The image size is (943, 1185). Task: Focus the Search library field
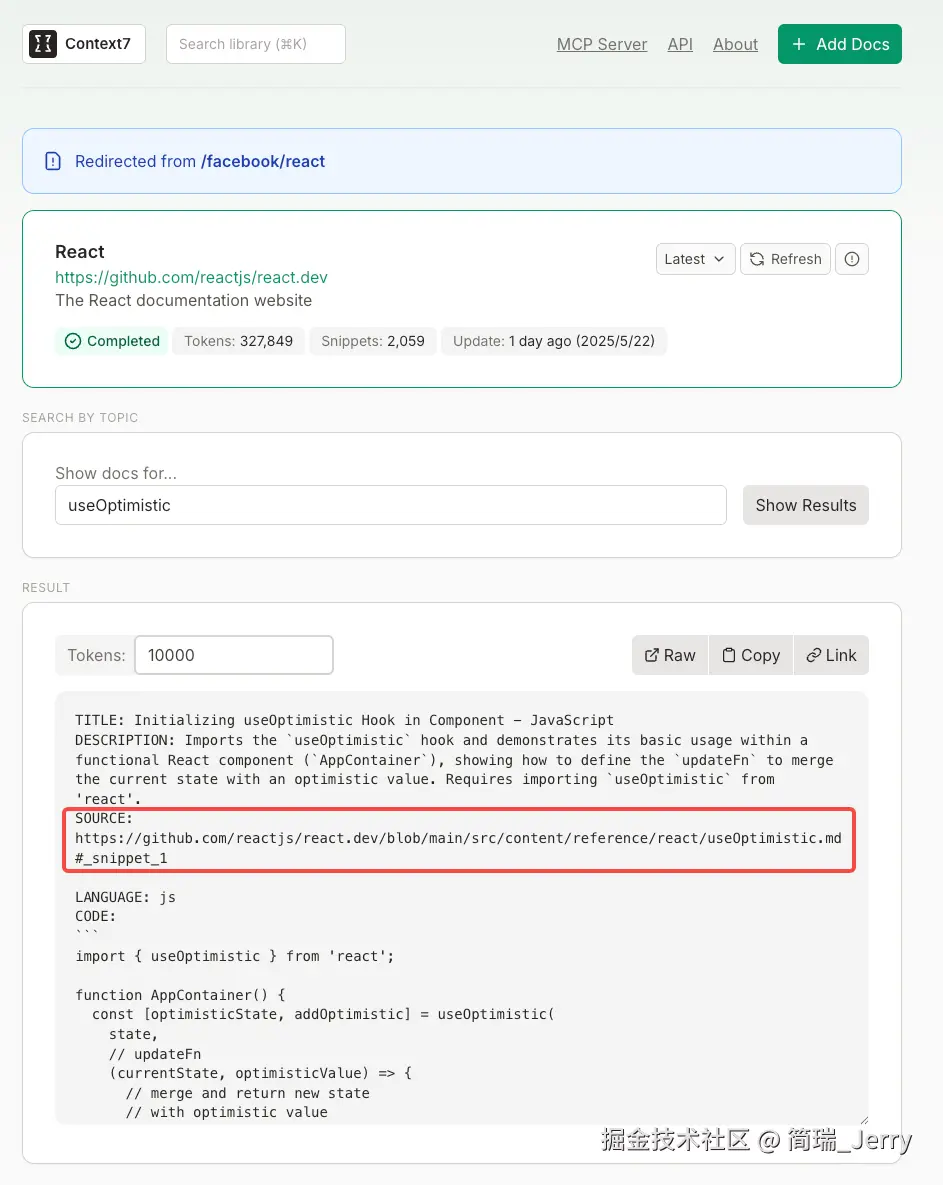tap(255, 44)
